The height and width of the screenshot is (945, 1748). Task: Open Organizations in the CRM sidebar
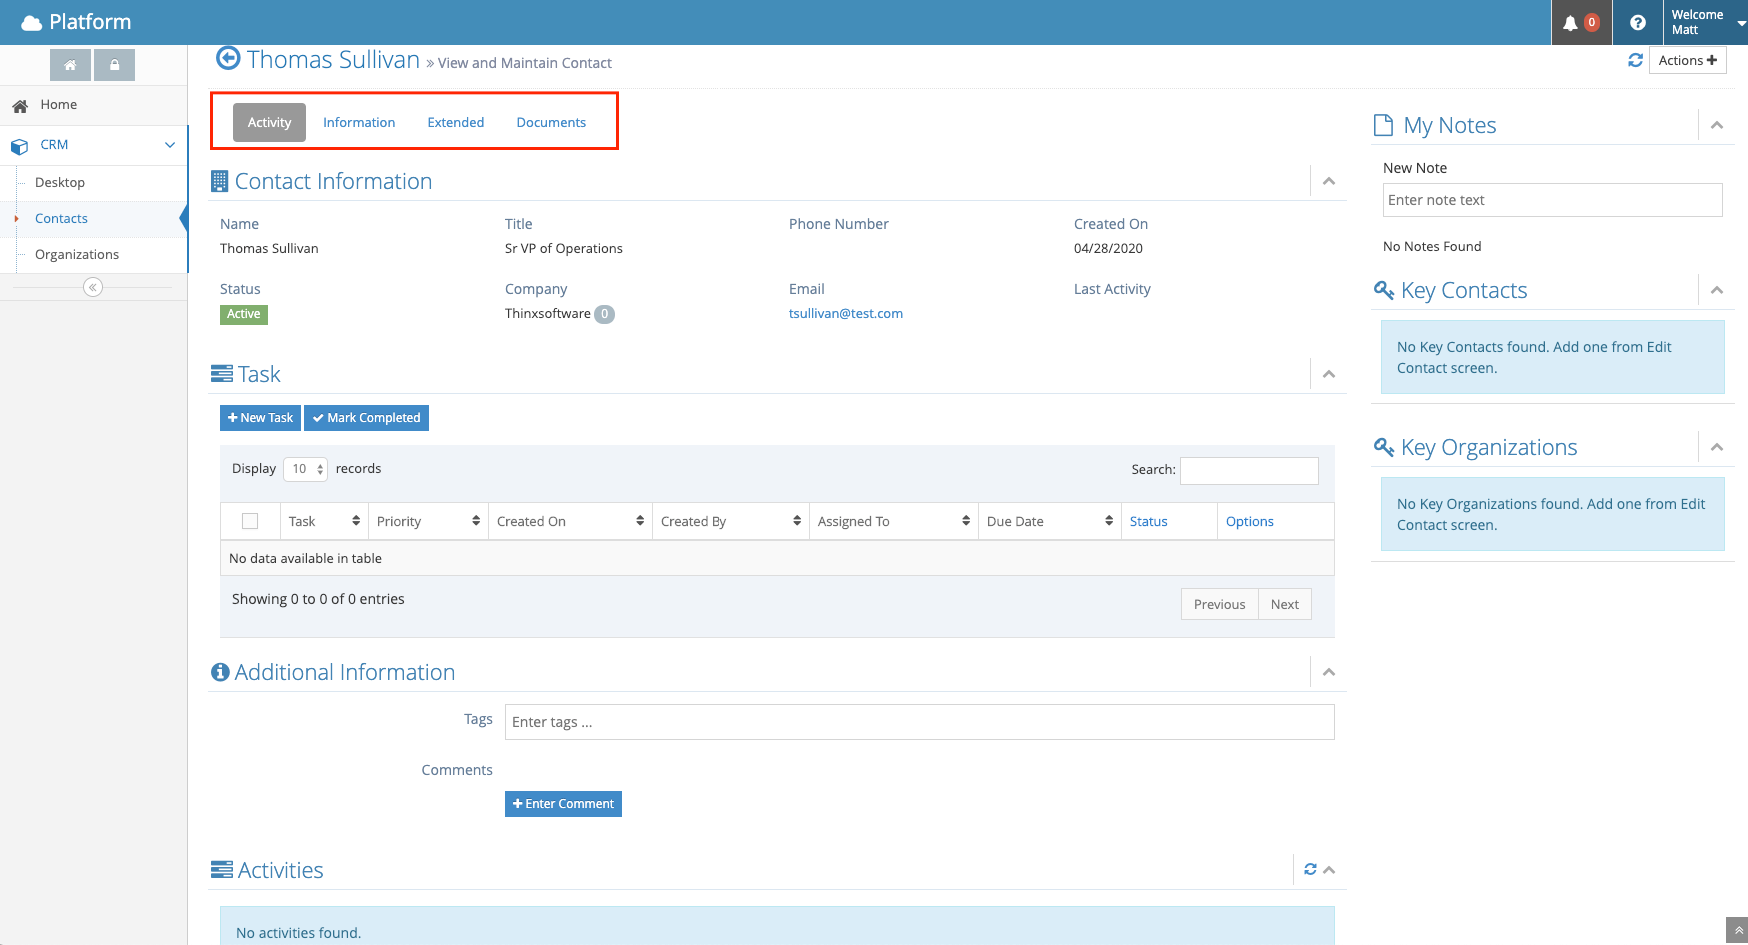77,254
